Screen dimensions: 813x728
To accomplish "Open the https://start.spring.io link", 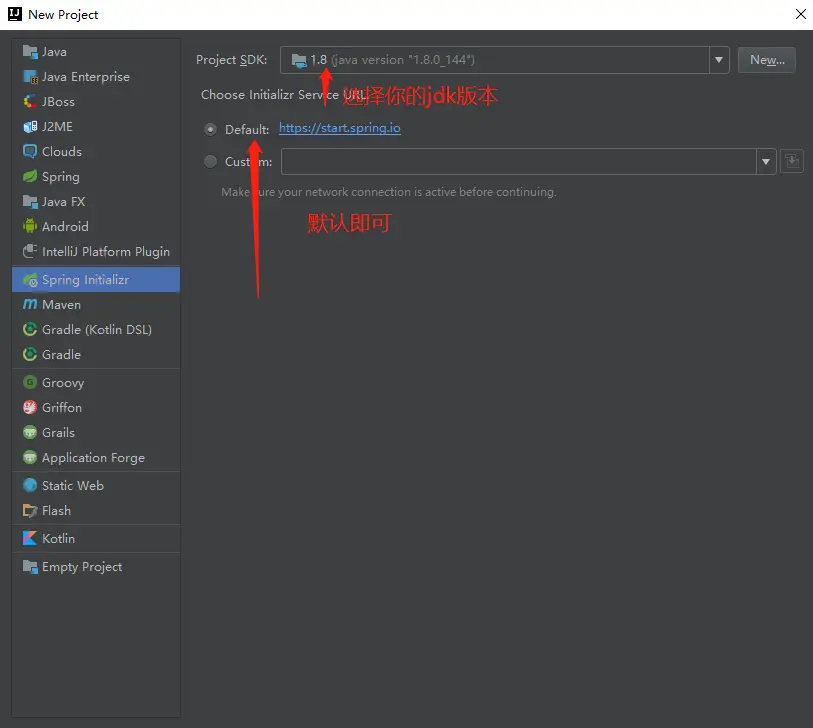I will click(340, 128).
